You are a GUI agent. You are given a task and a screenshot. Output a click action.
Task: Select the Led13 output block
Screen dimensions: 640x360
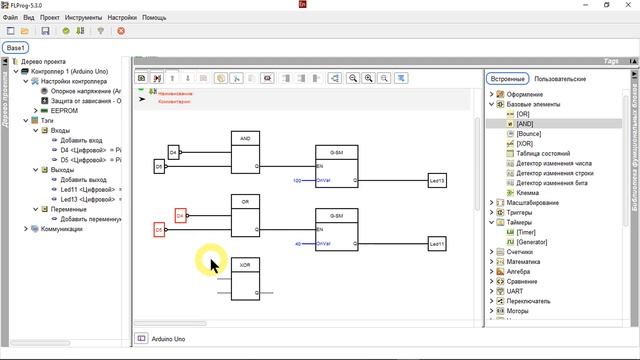click(x=437, y=180)
